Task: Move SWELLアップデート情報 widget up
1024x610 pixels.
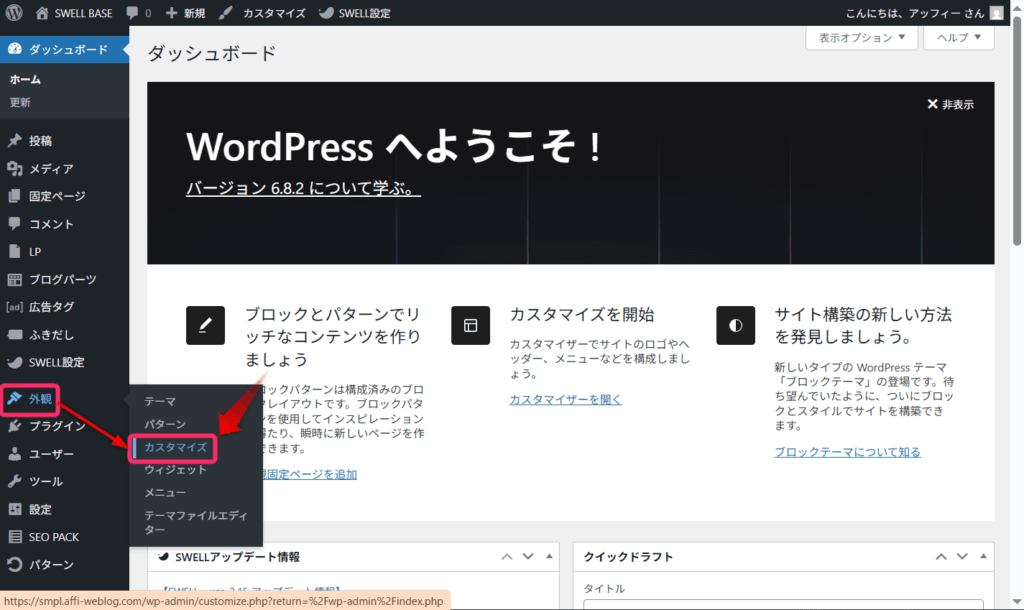Action: pos(507,557)
